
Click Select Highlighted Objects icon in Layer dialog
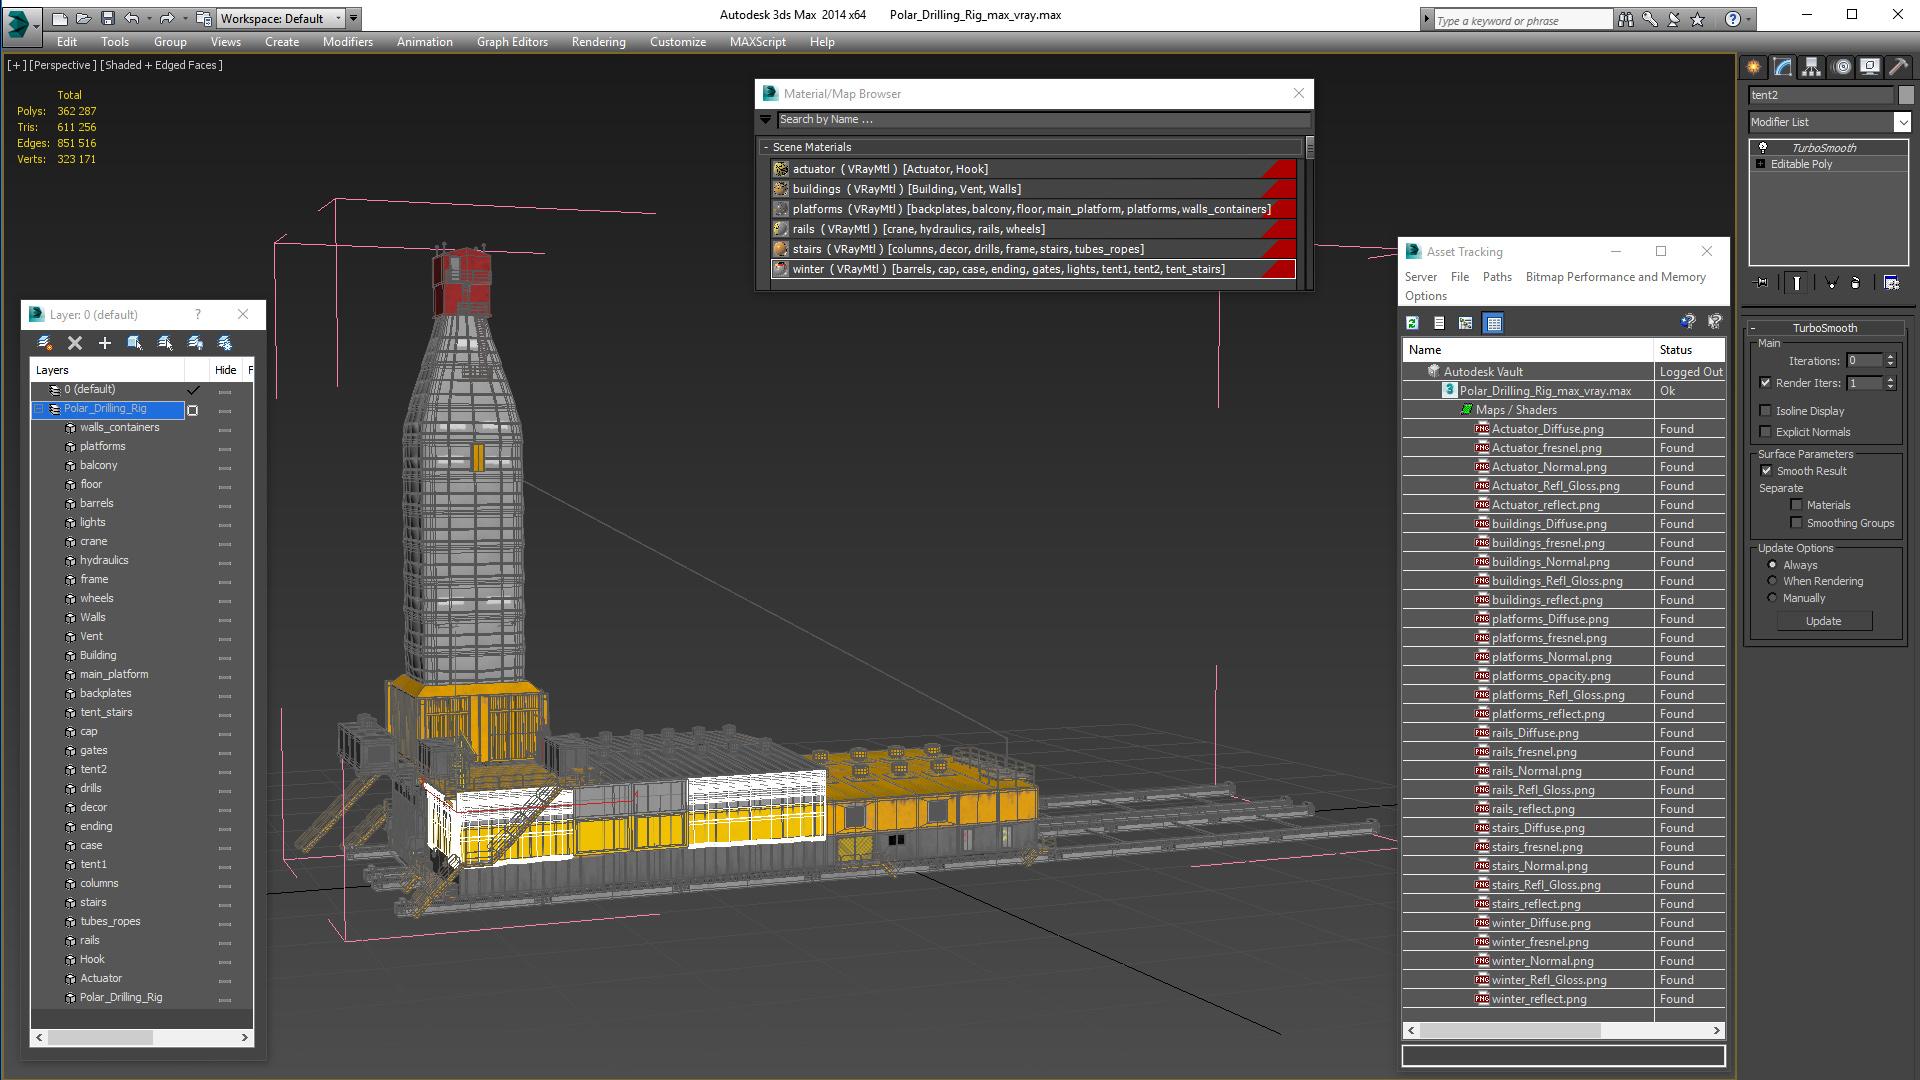[134, 343]
